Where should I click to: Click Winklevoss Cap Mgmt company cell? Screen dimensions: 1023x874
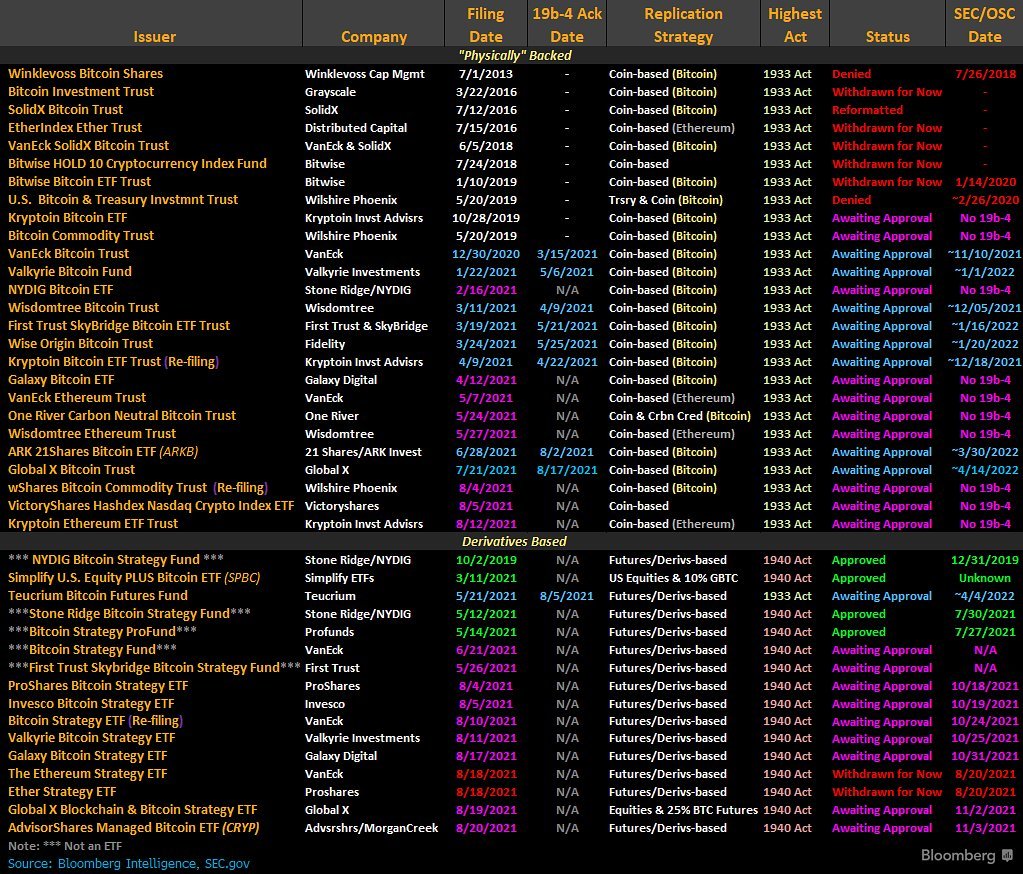pos(365,74)
